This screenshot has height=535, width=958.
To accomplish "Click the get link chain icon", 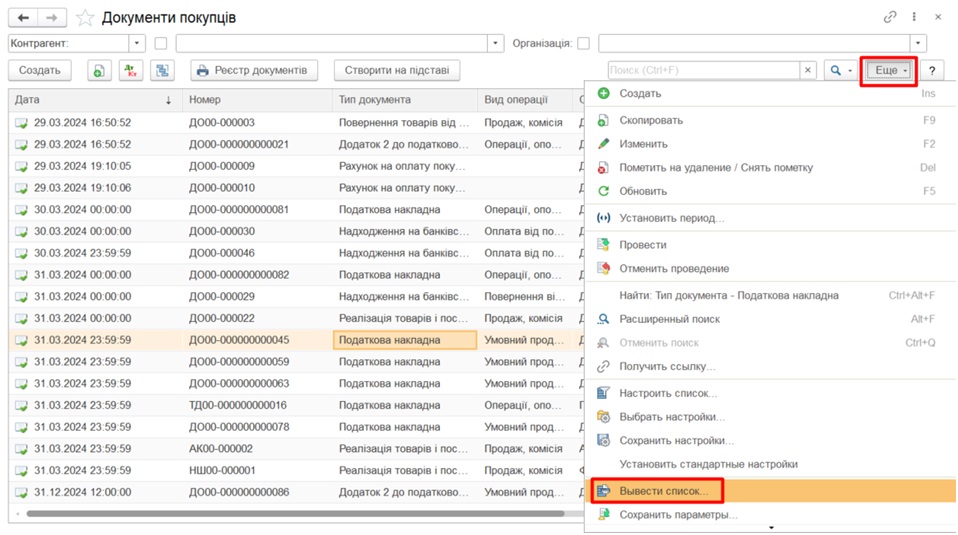I will tap(890, 17).
